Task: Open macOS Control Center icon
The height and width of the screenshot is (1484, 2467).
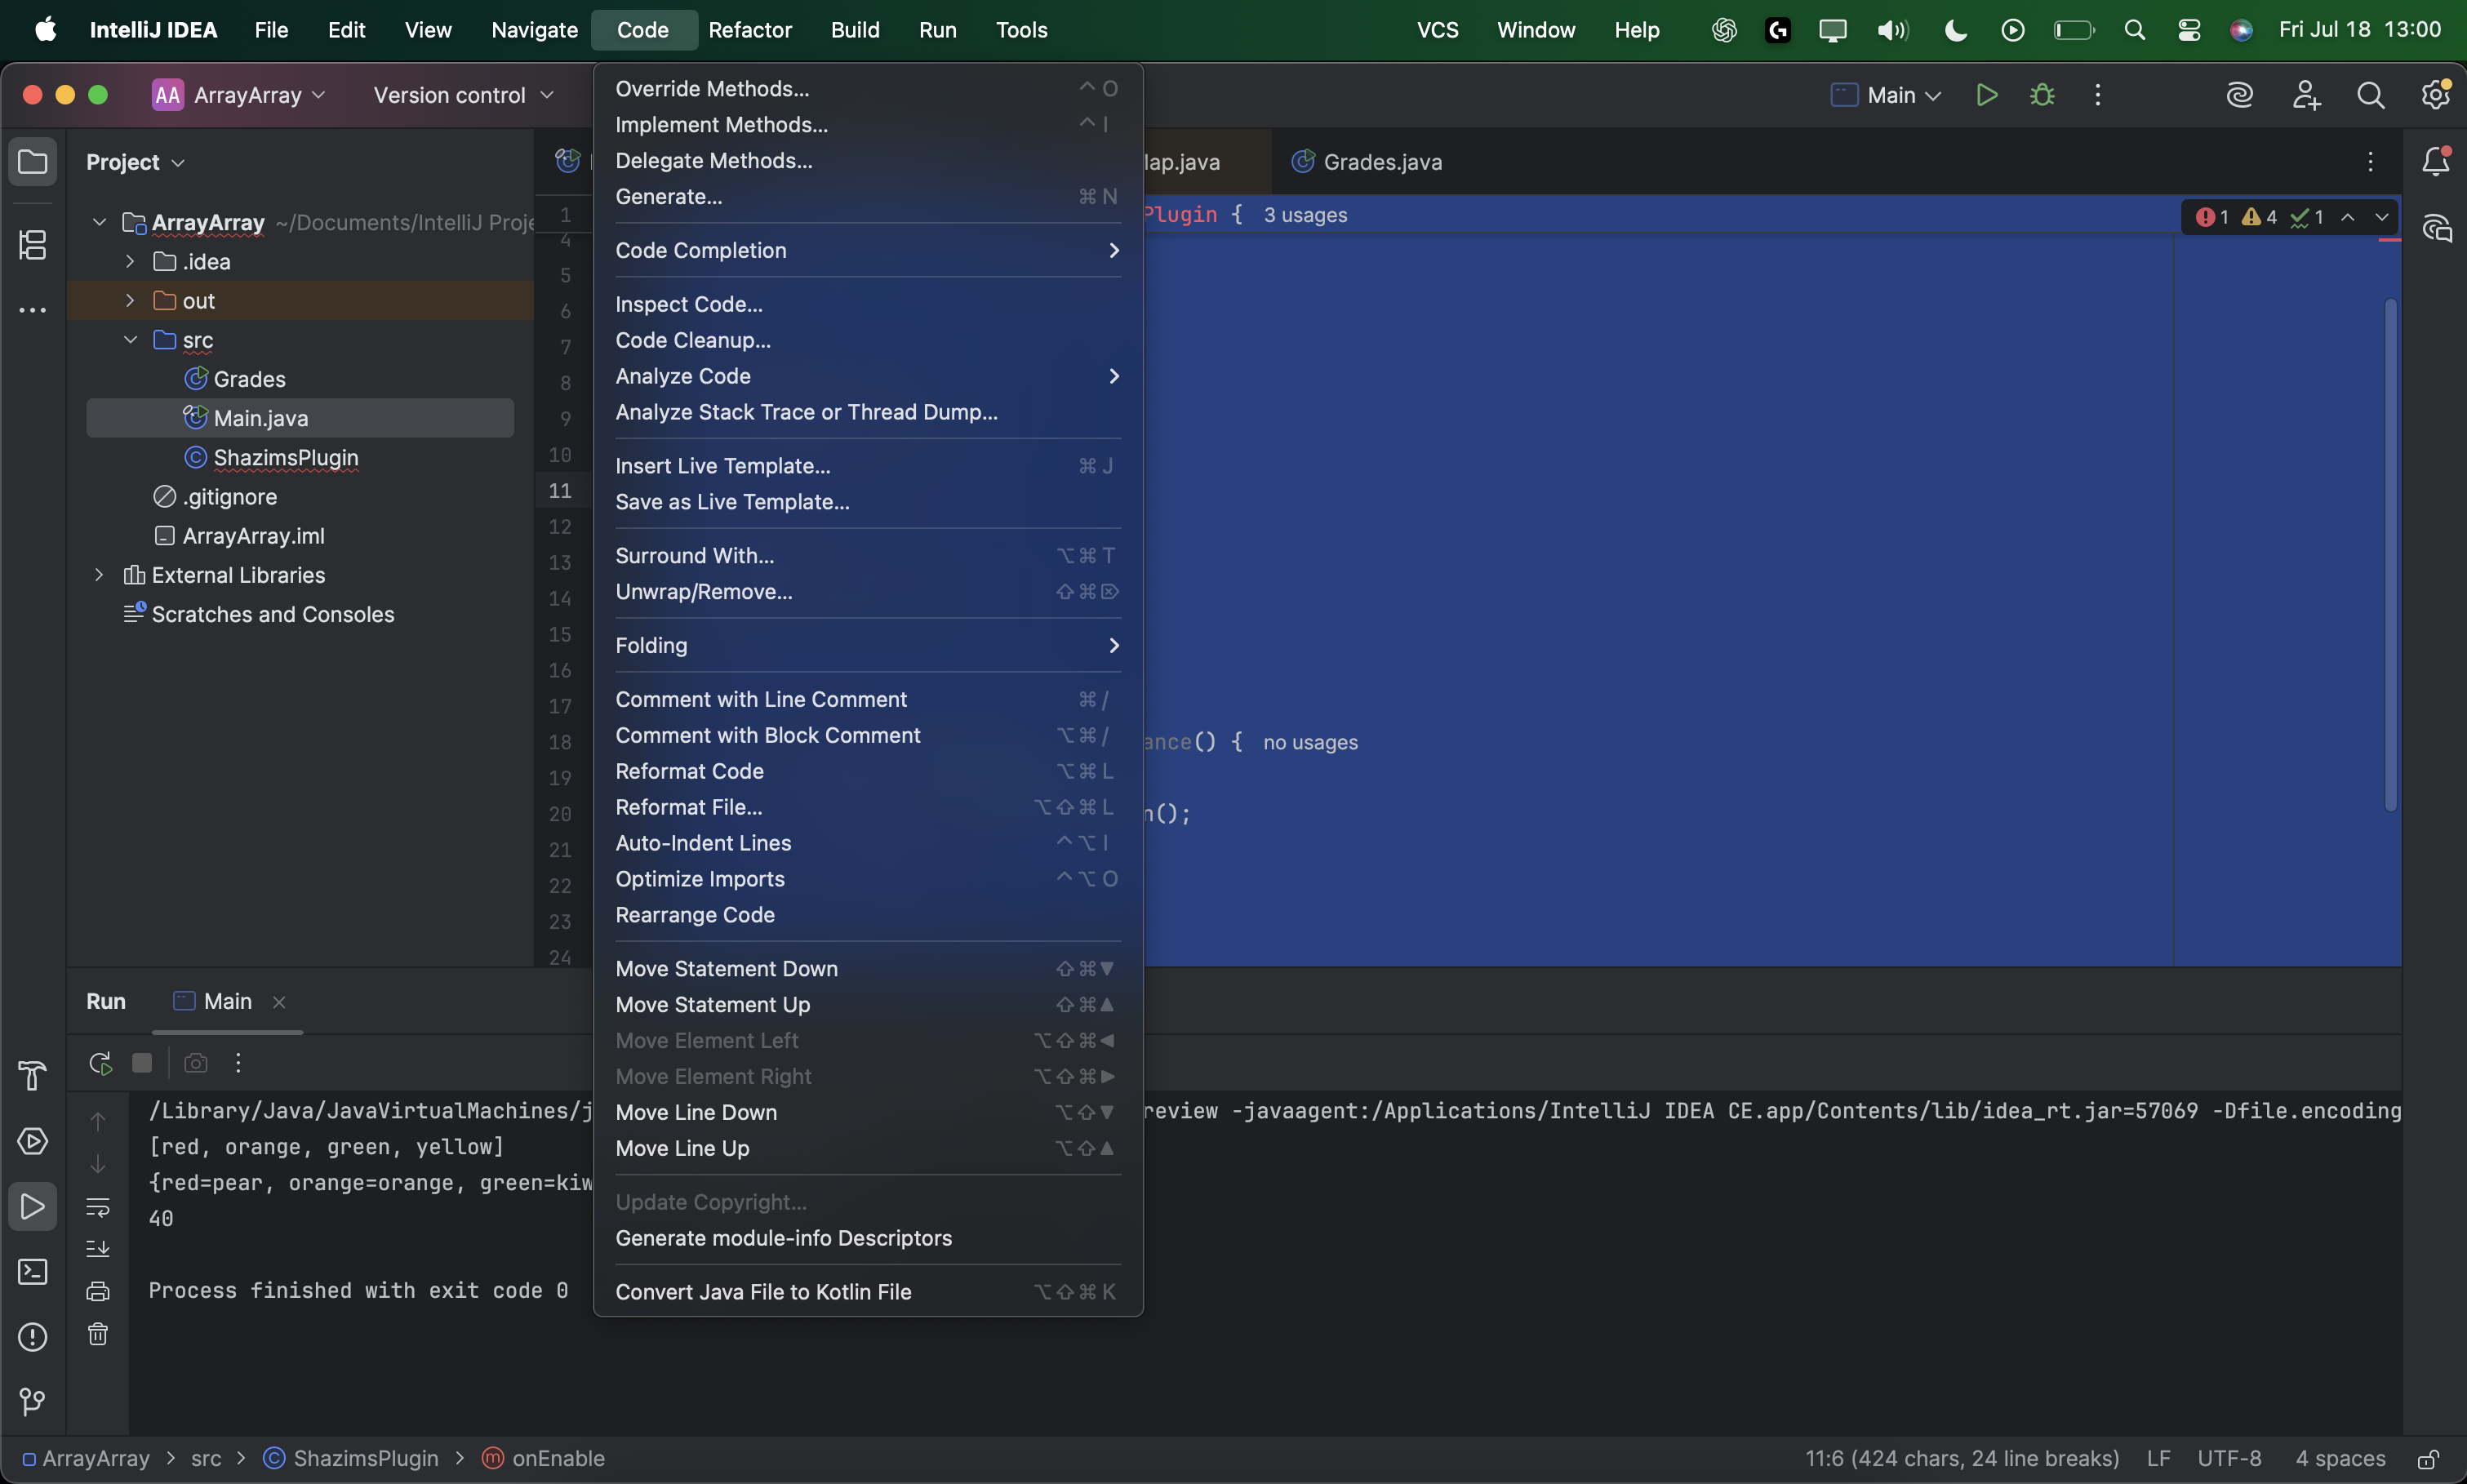Action: tap(2188, 30)
